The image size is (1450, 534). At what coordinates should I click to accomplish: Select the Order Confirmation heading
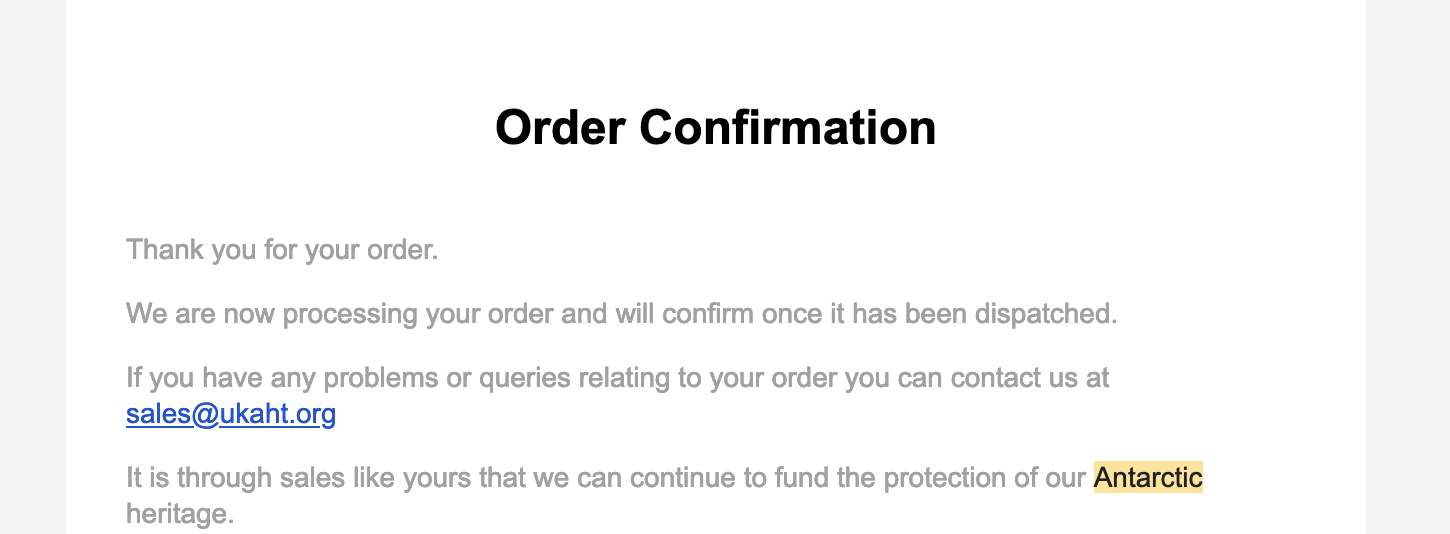pyautogui.click(x=716, y=128)
